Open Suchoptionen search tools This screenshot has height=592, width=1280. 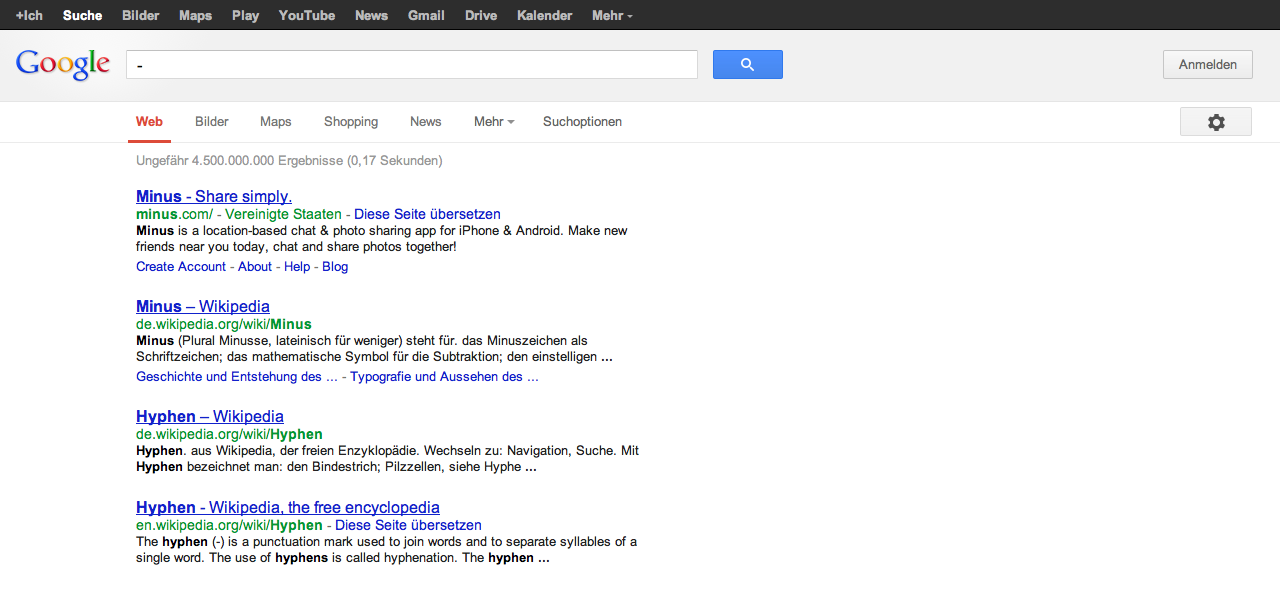coord(582,122)
